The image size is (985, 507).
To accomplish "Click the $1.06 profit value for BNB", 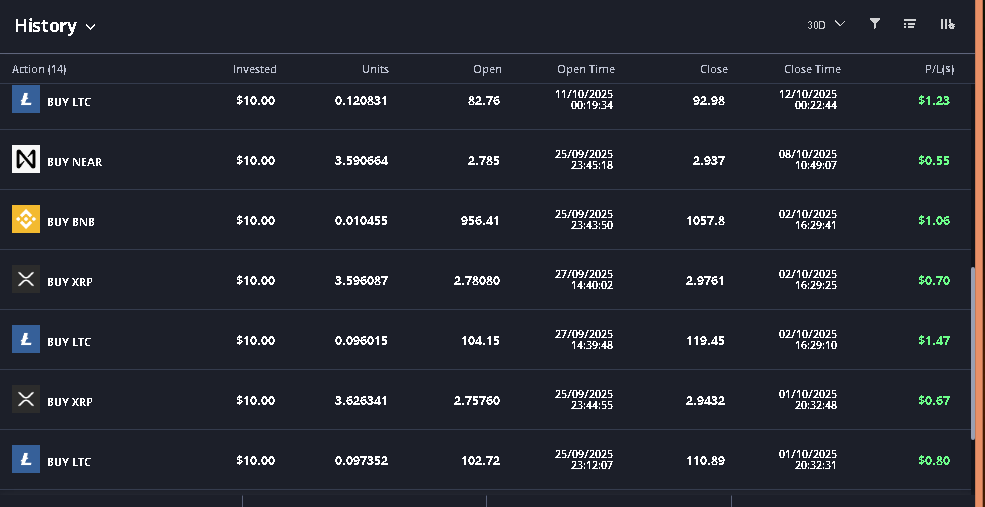I will point(934,220).
